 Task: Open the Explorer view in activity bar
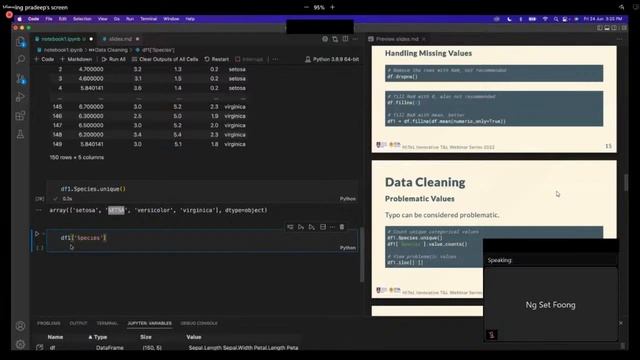(20, 42)
